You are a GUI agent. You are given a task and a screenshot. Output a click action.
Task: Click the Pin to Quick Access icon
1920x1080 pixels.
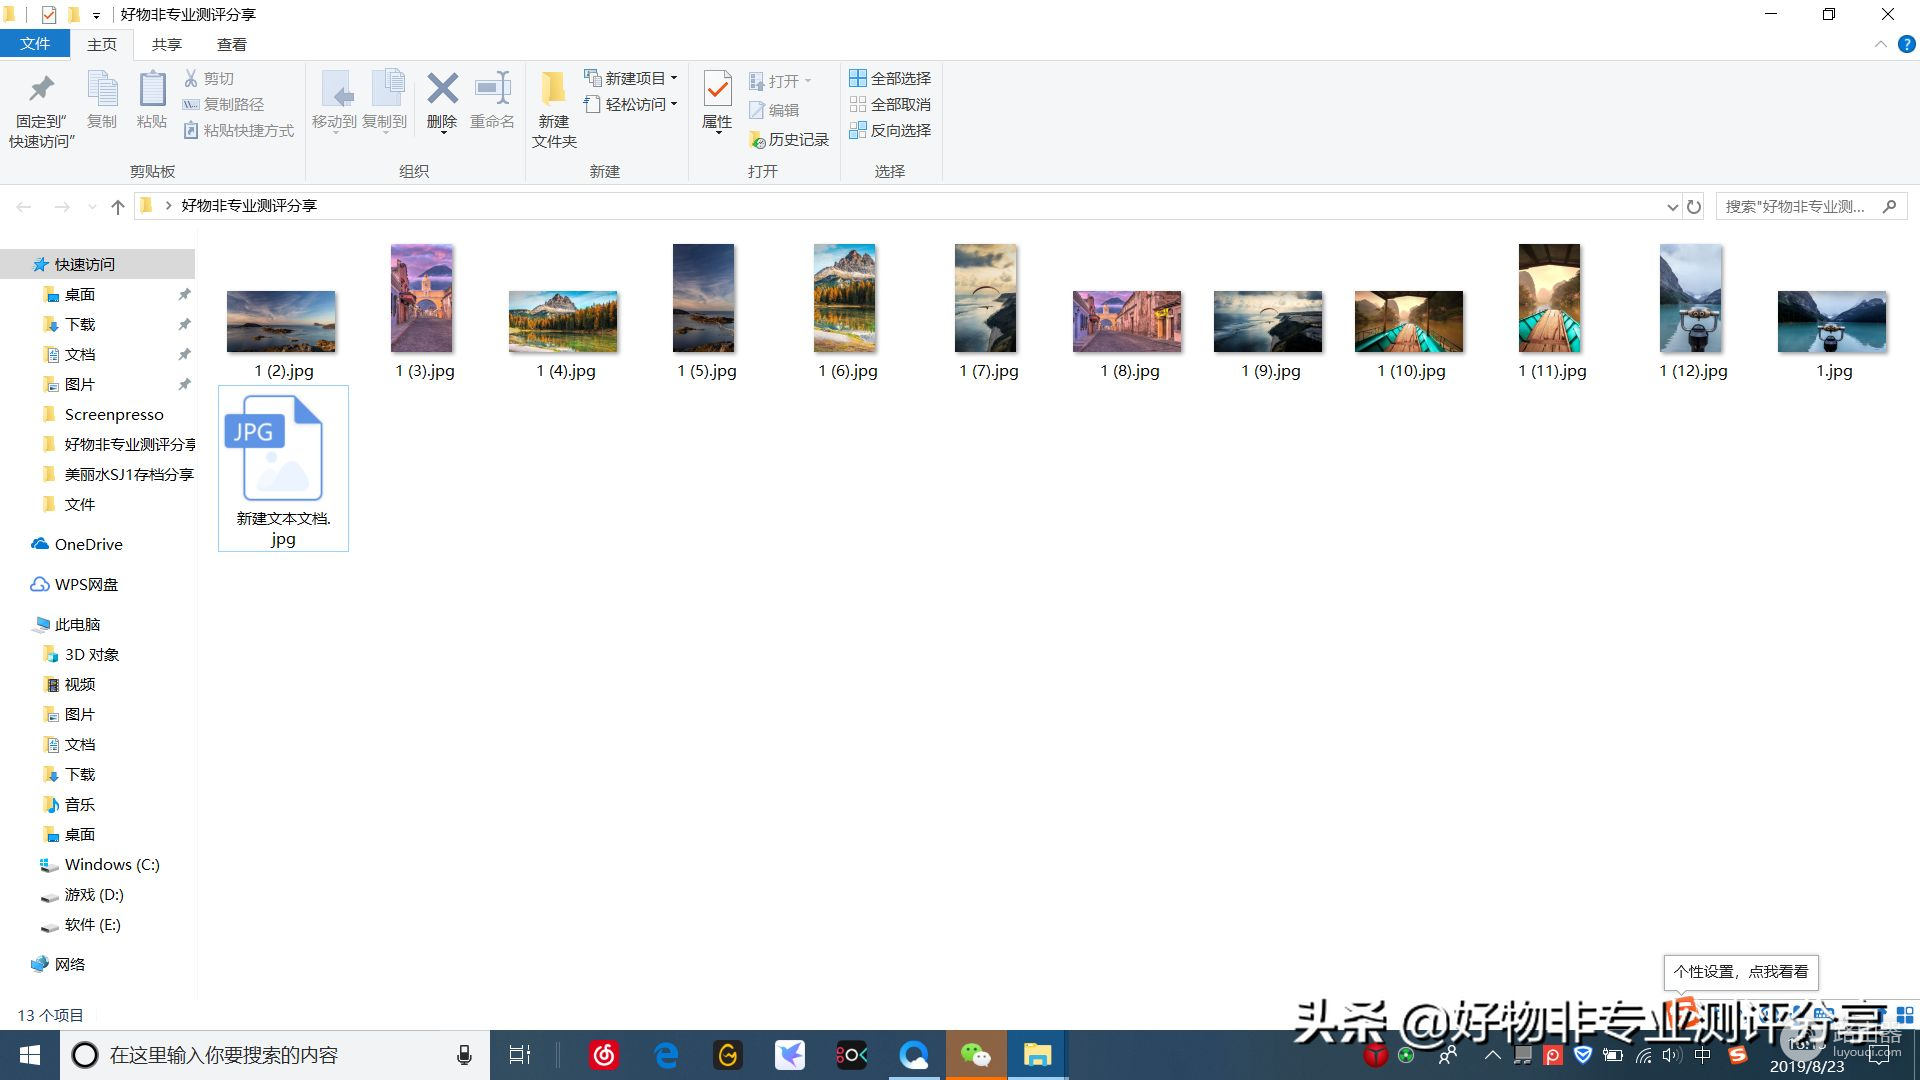tap(41, 90)
